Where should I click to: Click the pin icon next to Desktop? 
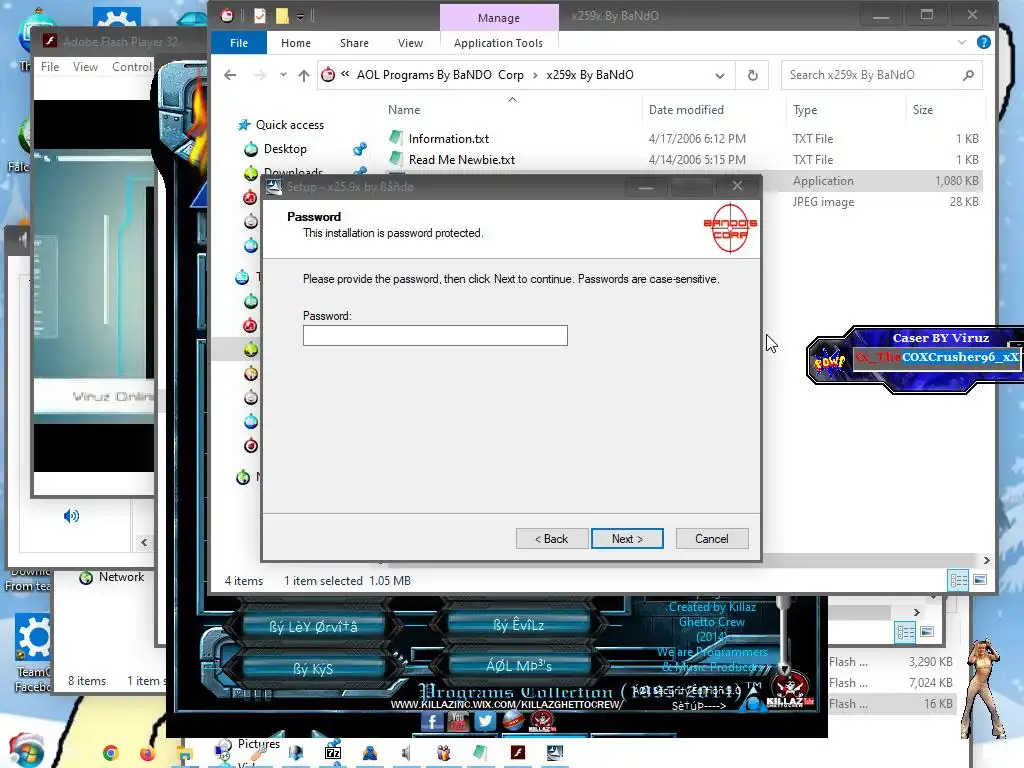pyautogui.click(x=360, y=150)
